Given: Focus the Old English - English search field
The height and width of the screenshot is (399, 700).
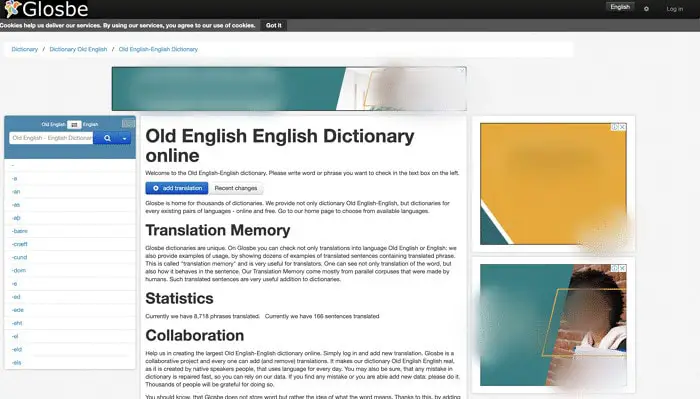Looking at the screenshot, I should (x=51, y=138).
